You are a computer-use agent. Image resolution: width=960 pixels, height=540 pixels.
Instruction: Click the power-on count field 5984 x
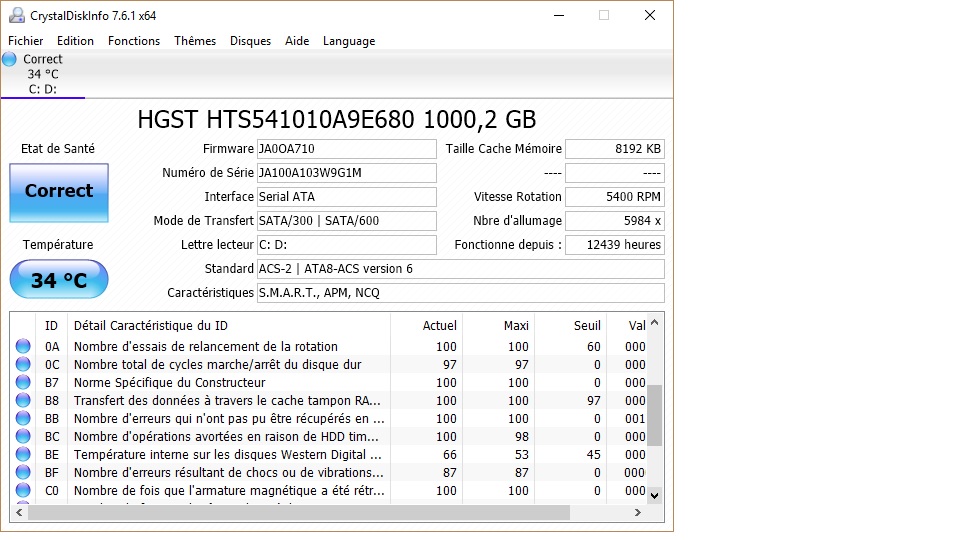pos(615,220)
